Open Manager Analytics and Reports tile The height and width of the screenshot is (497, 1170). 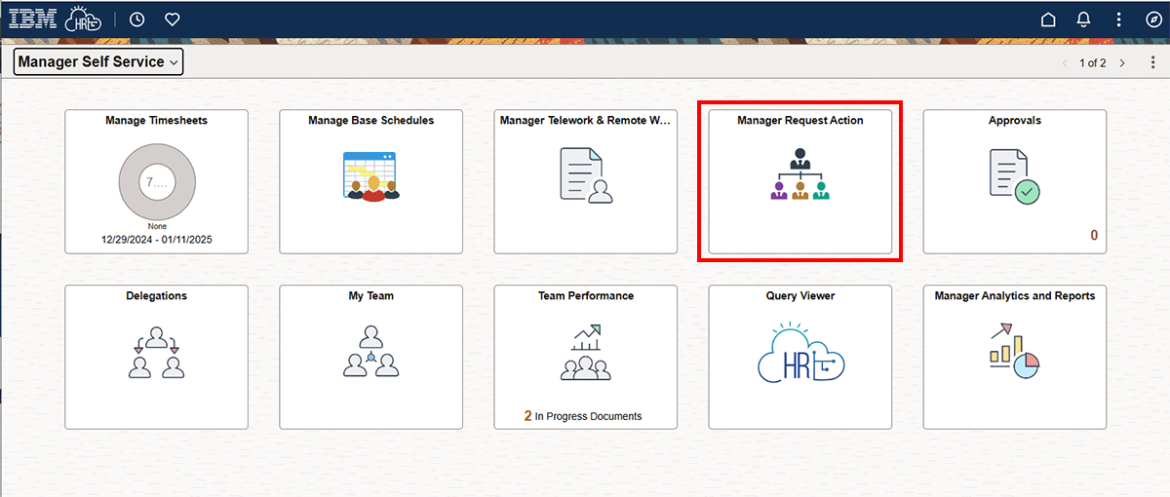1014,357
